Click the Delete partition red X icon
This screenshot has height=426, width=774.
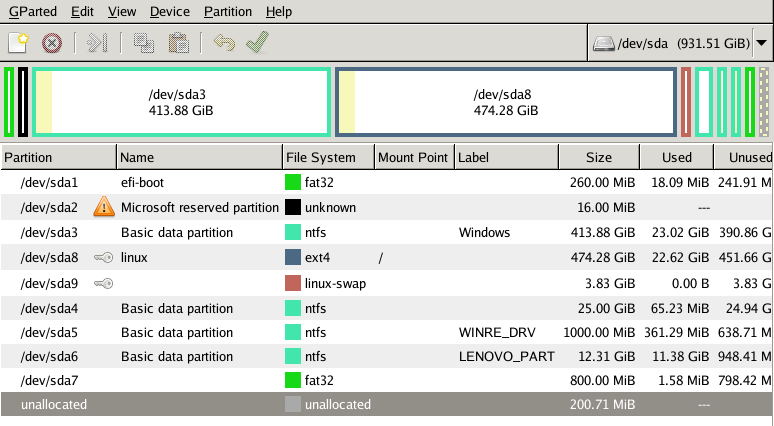[x=52, y=43]
